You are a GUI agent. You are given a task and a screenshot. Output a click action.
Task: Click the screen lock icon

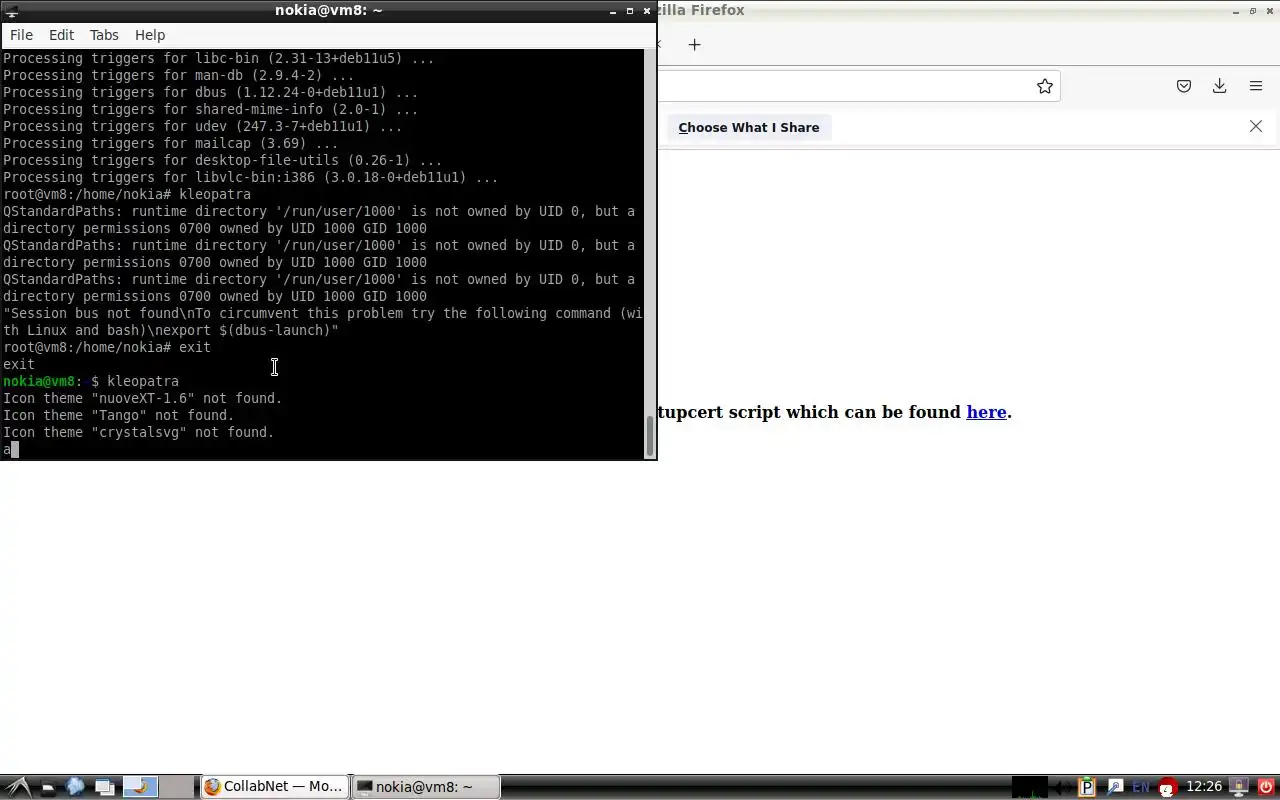(1238, 787)
